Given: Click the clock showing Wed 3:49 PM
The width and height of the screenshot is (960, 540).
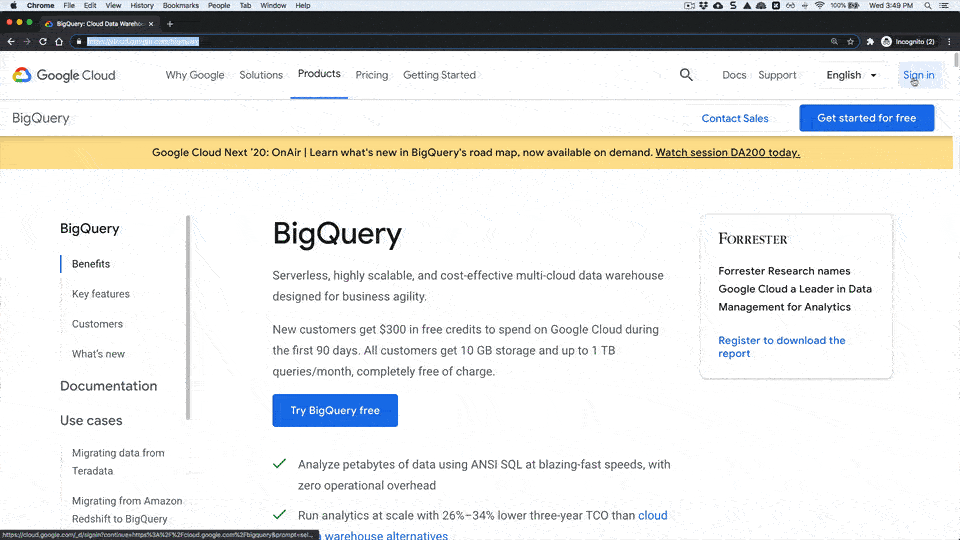Looking at the screenshot, I should pos(891,6).
